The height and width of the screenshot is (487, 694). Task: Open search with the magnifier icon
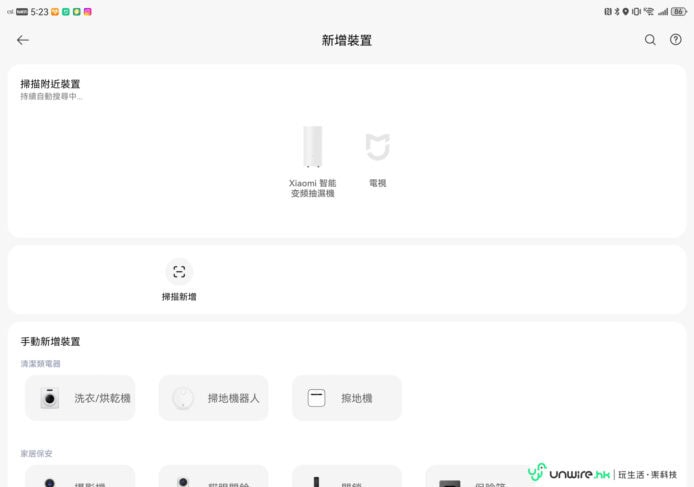click(x=650, y=40)
